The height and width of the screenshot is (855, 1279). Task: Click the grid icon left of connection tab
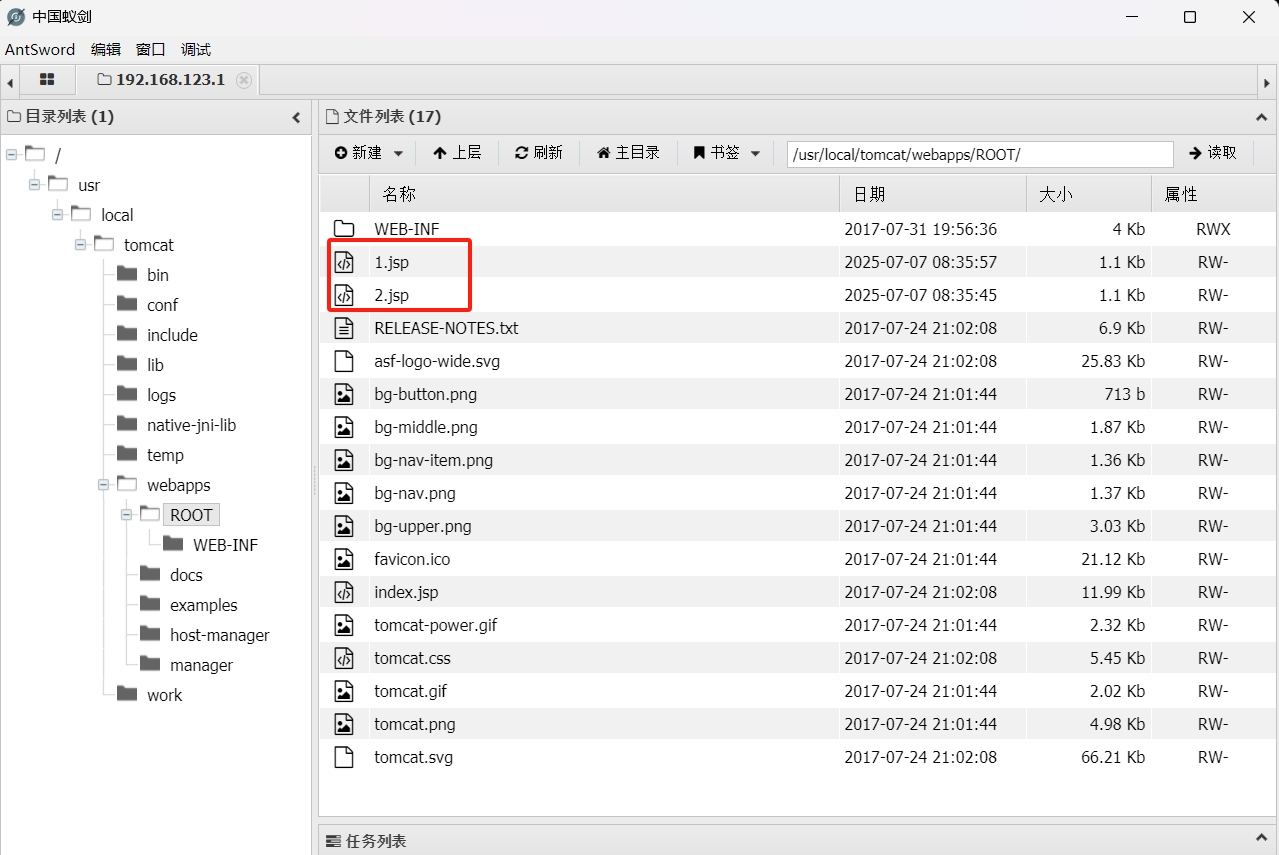tap(47, 80)
